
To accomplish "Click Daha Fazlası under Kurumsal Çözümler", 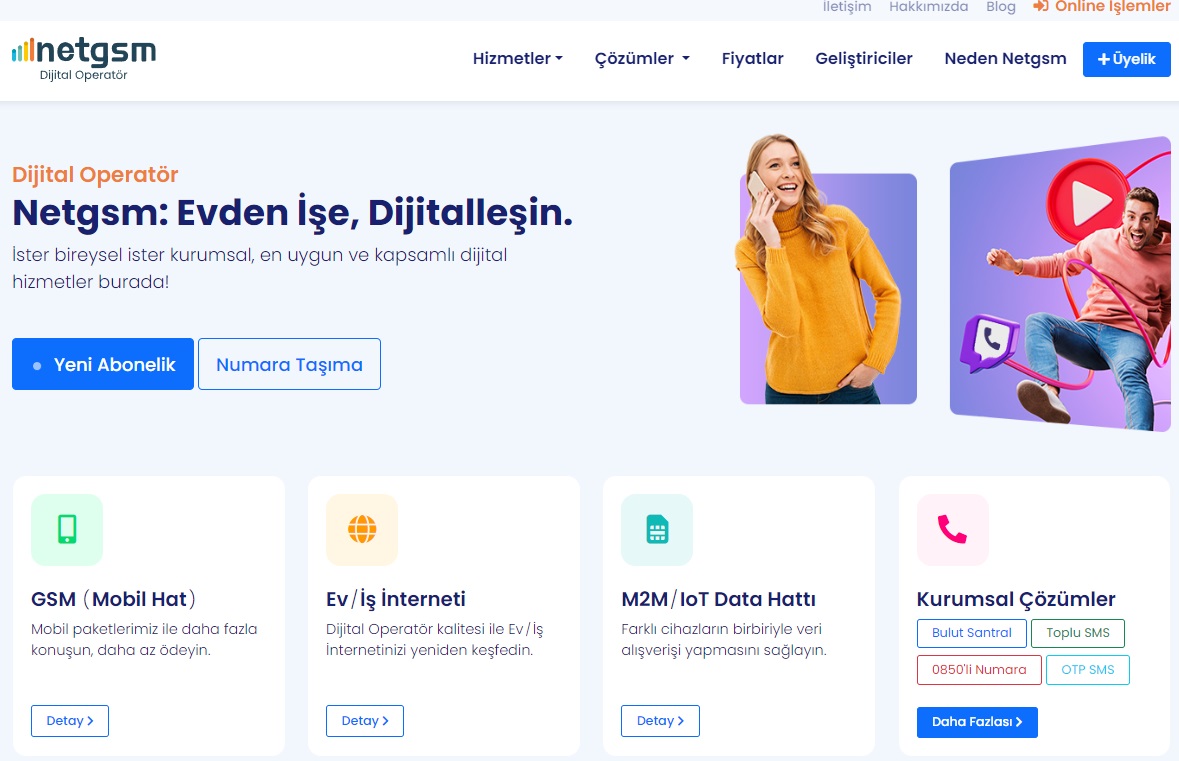I will tap(977, 722).
